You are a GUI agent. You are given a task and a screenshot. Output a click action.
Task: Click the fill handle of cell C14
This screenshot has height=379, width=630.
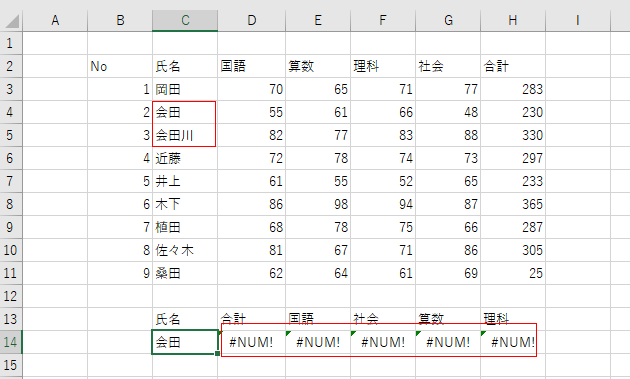click(217, 354)
